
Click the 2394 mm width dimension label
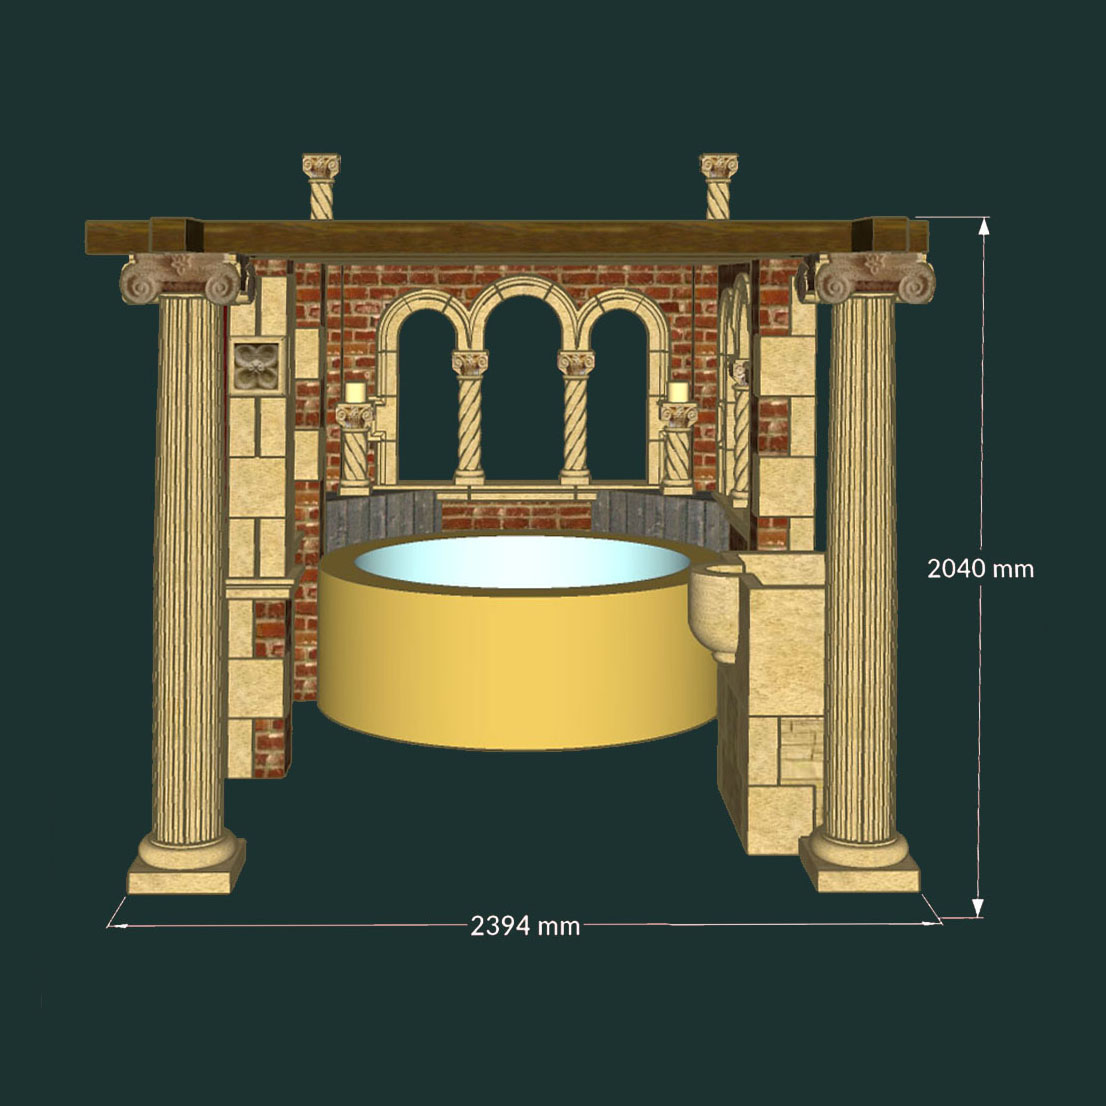click(525, 926)
